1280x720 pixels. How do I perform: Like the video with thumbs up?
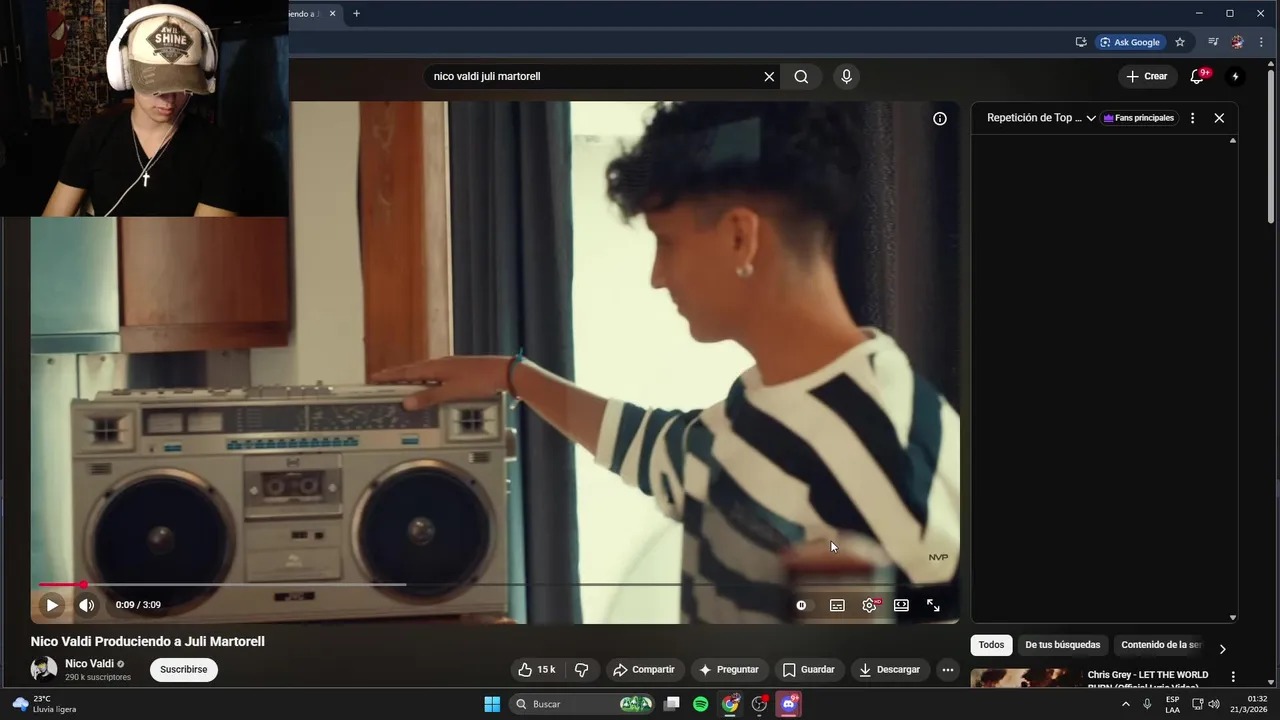(x=537, y=670)
